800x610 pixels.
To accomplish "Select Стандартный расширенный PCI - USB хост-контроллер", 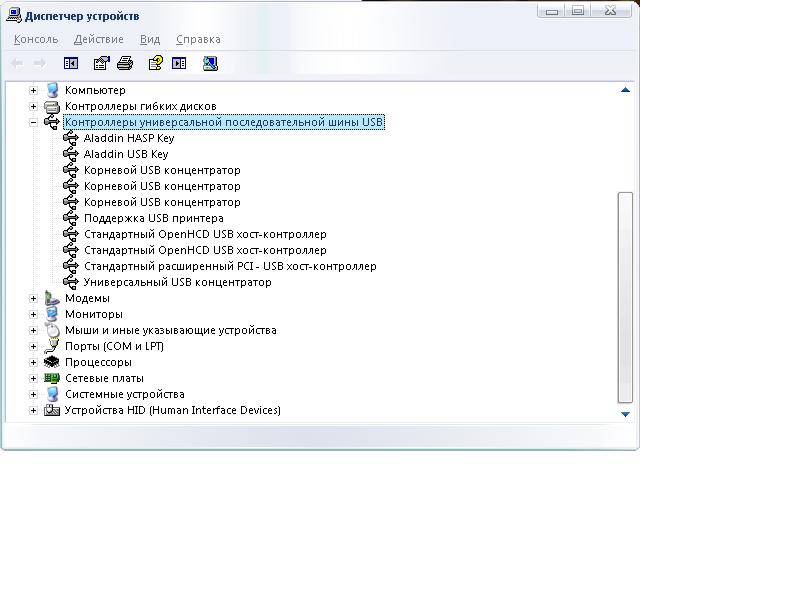I will [230, 266].
